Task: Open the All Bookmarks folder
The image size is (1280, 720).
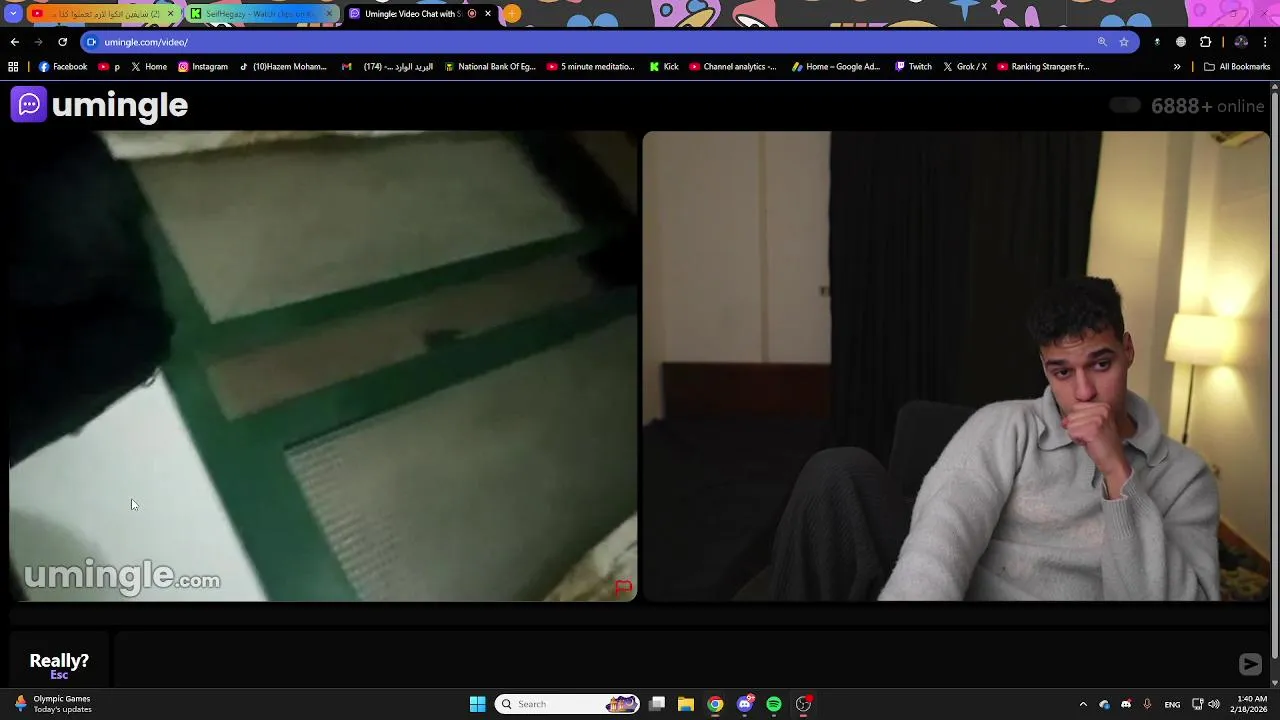Action: [1237, 67]
